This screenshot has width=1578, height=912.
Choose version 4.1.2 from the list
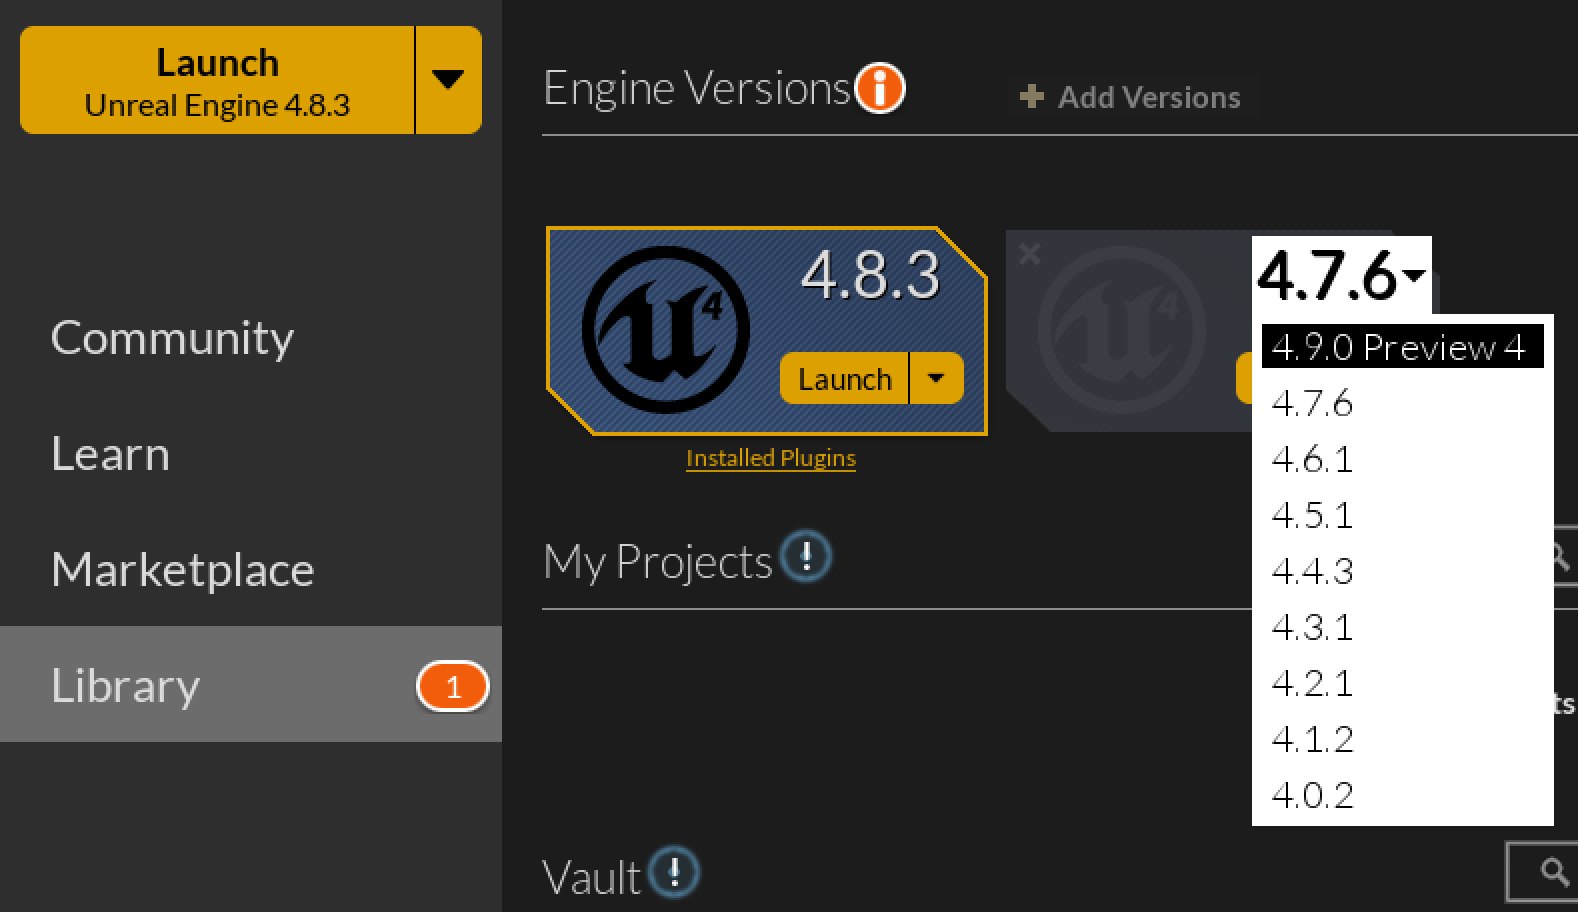(x=1402, y=739)
